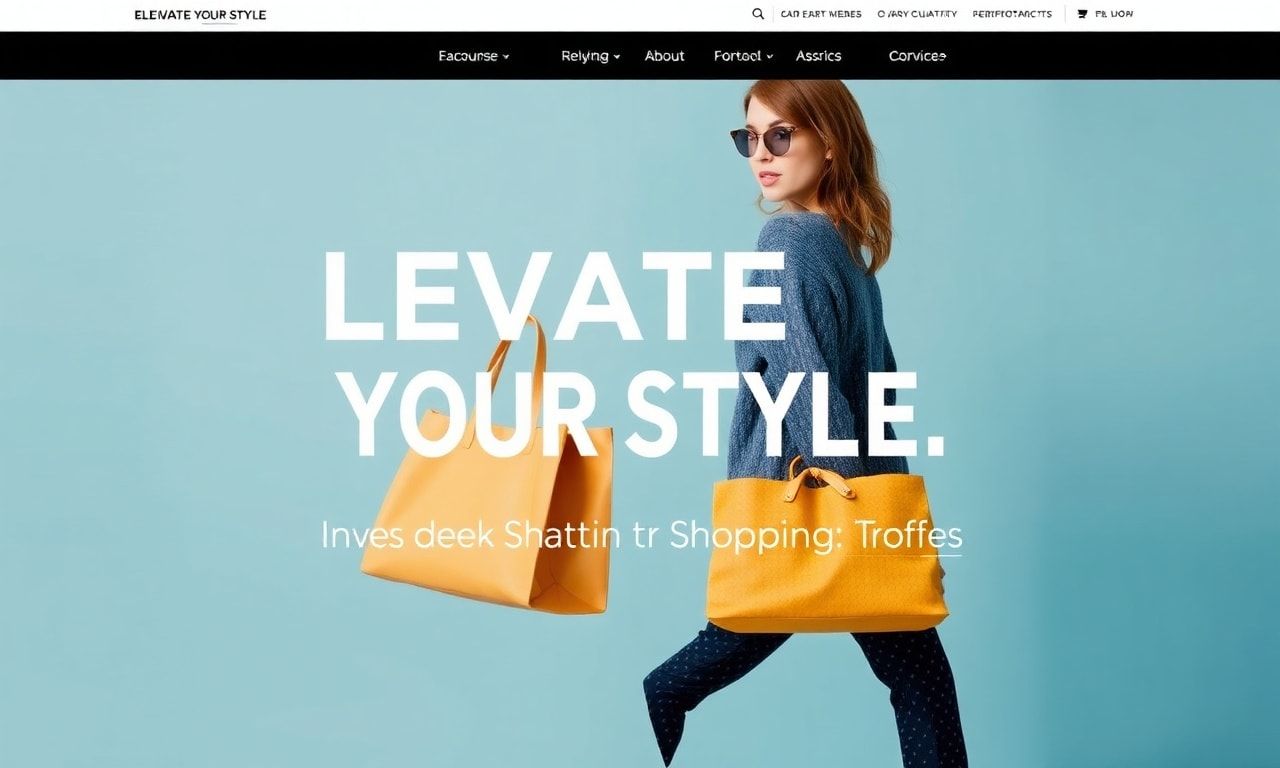Select the Assrics navigation item
Screen dimensions: 1280x768
pos(819,56)
